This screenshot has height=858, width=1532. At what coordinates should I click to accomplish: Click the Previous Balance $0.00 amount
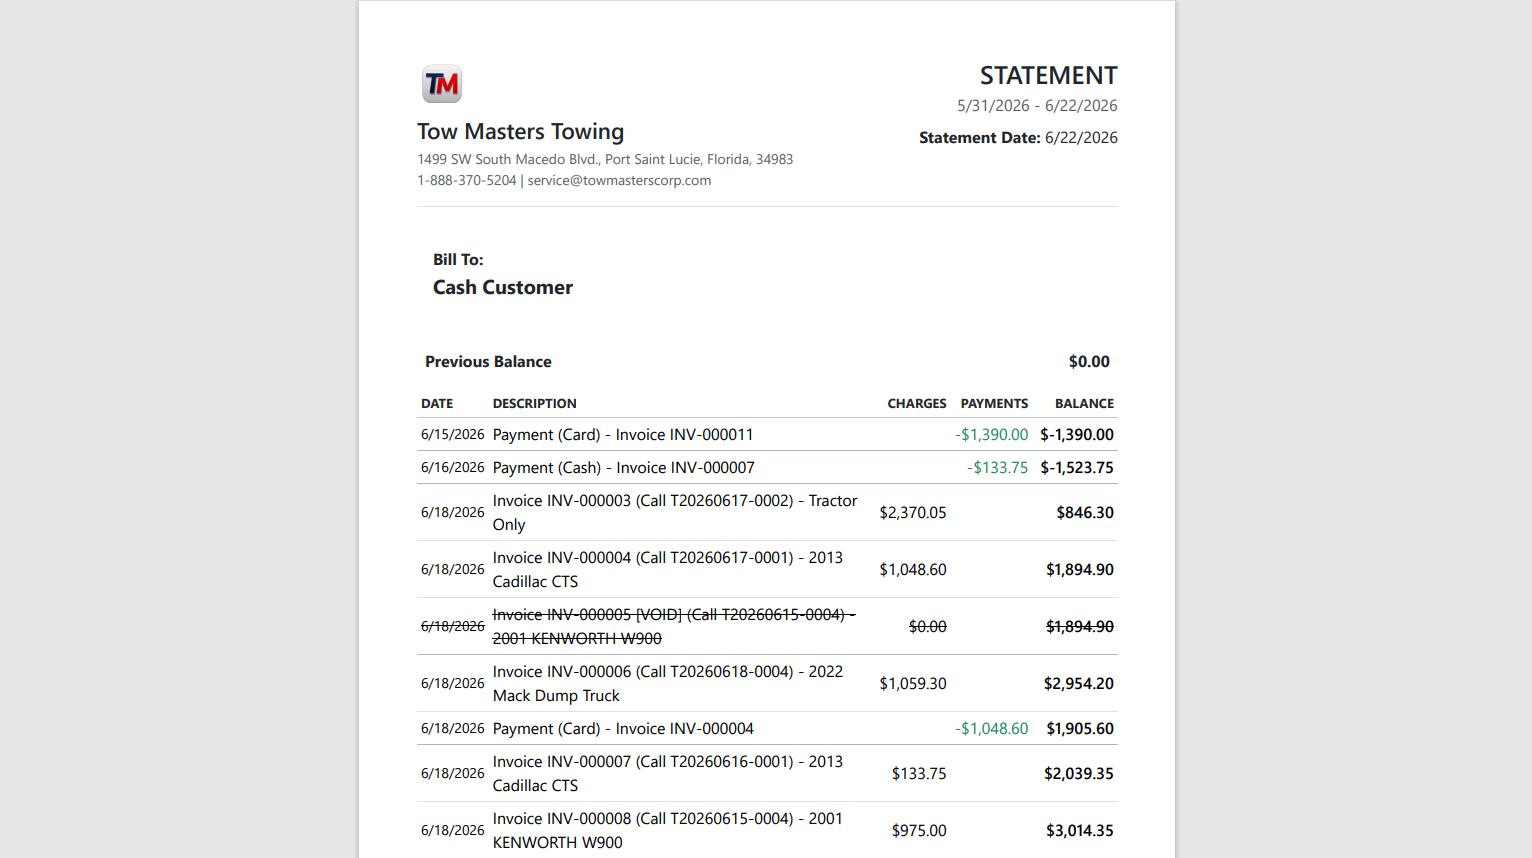tap(1089, 362)
